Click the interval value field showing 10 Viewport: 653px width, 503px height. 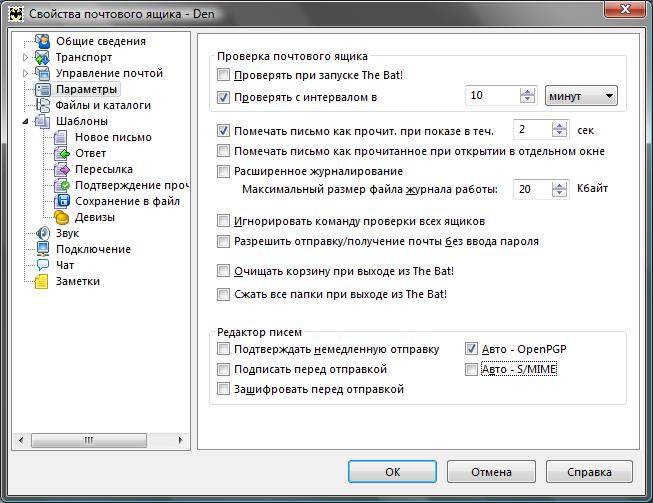[x=493, y=96]
